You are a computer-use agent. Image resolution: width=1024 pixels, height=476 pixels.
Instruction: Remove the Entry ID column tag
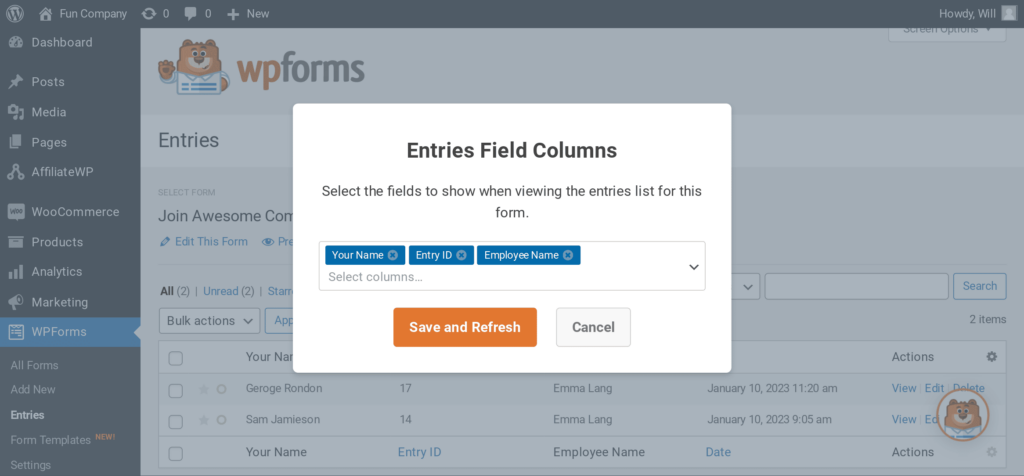coord(461,255)
